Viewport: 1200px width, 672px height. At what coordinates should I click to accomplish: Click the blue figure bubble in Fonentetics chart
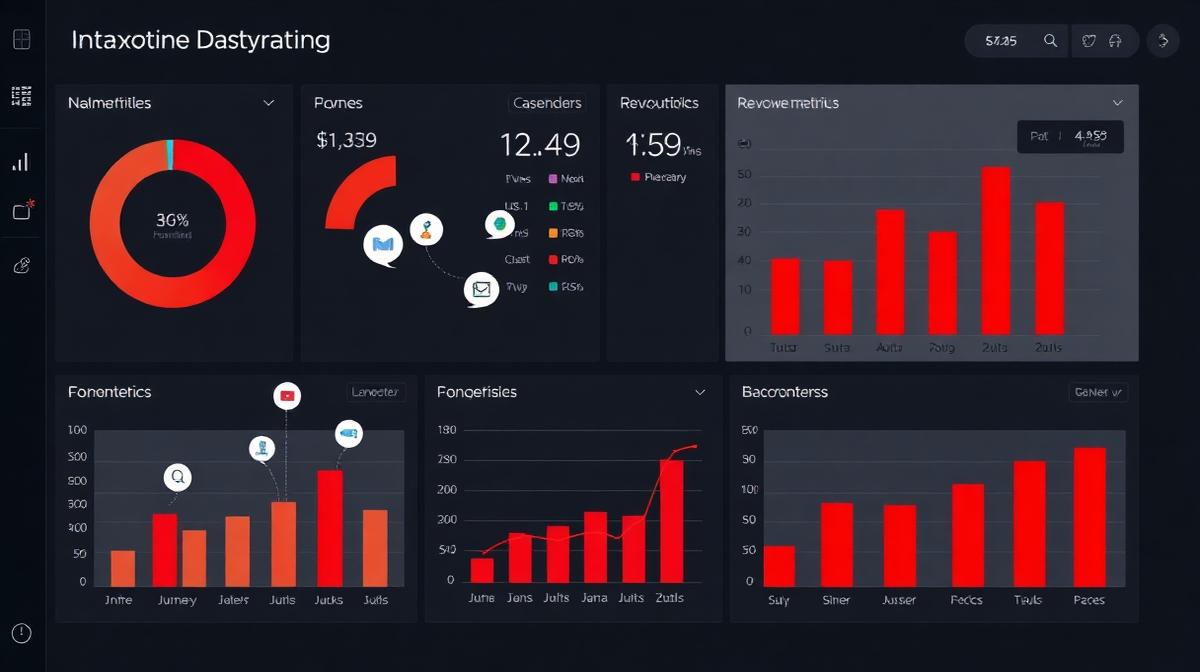tap(262, 449)
